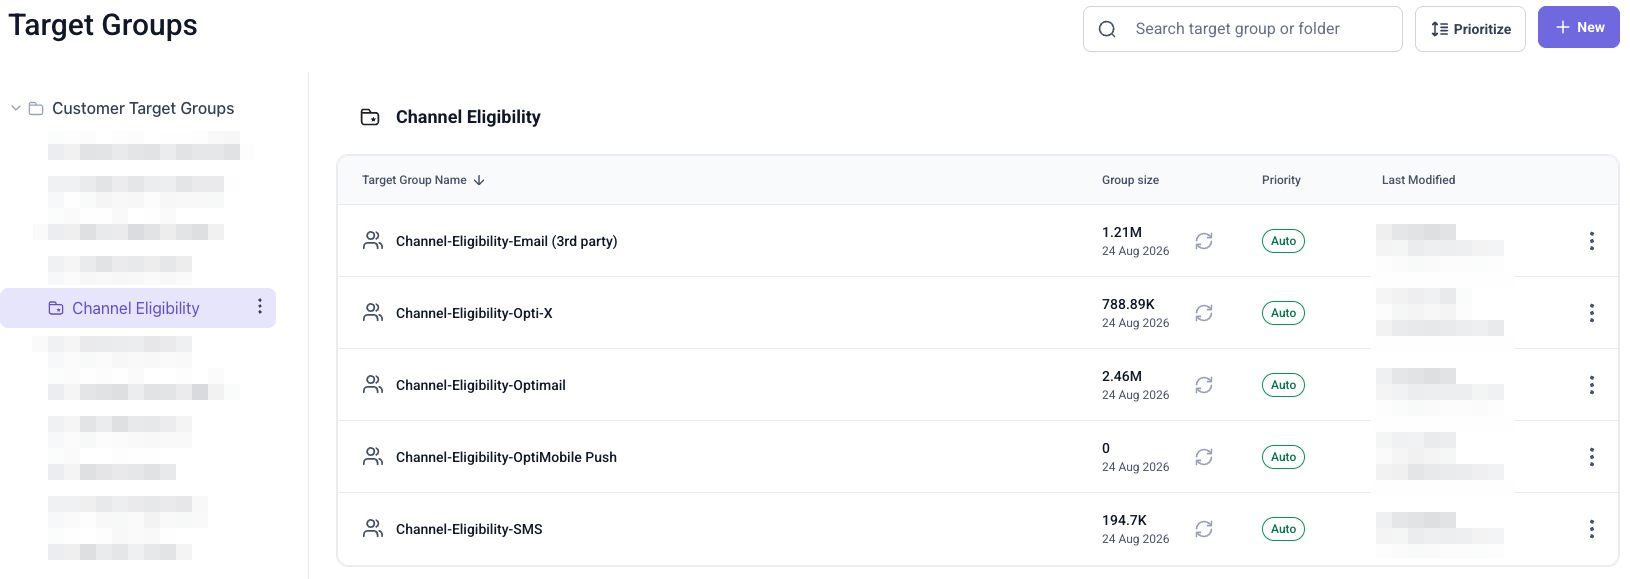Viewport: 1630px width, 579px height.
Task: Click the Channel Eligibility header folder icon
Action: 370,117
